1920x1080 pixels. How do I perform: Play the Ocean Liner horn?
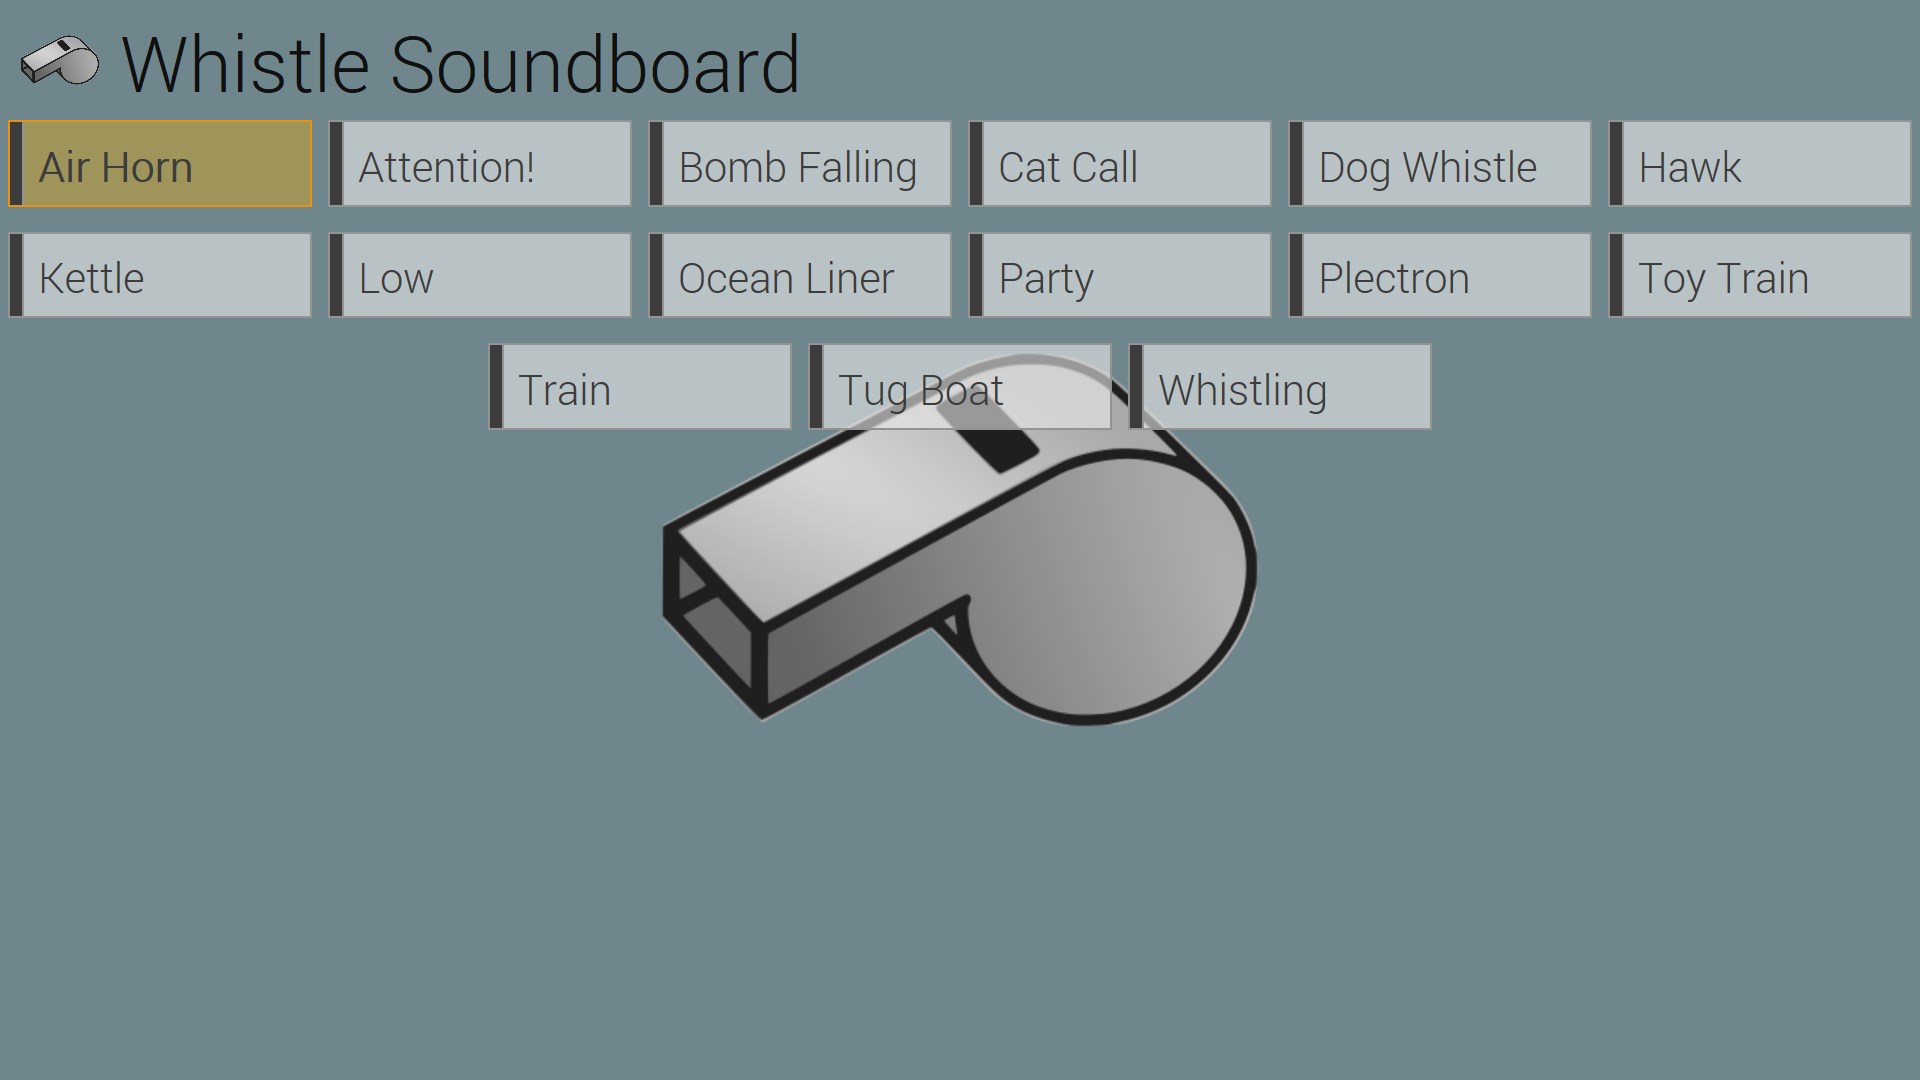(800, 275)
